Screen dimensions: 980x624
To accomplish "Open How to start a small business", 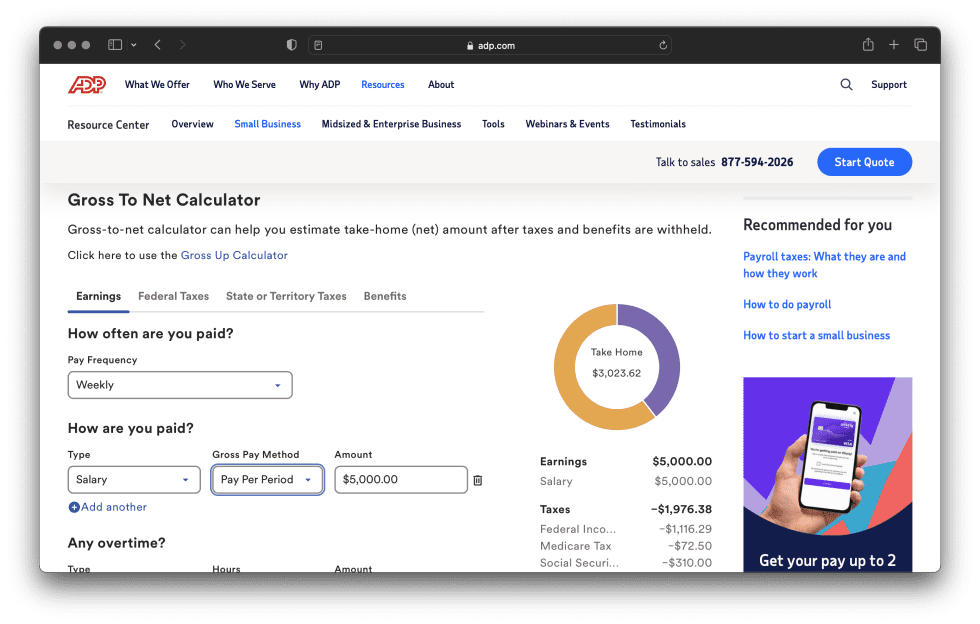I will [x=816, y=335].
